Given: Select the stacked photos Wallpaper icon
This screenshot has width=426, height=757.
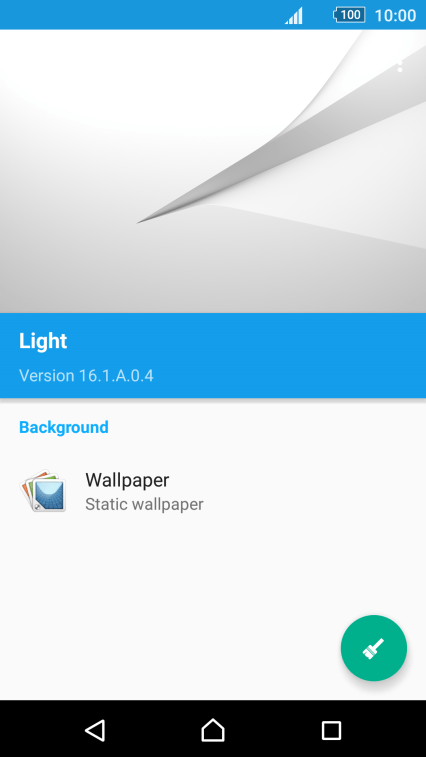Looking at the screenshot, I should point(43,491).
